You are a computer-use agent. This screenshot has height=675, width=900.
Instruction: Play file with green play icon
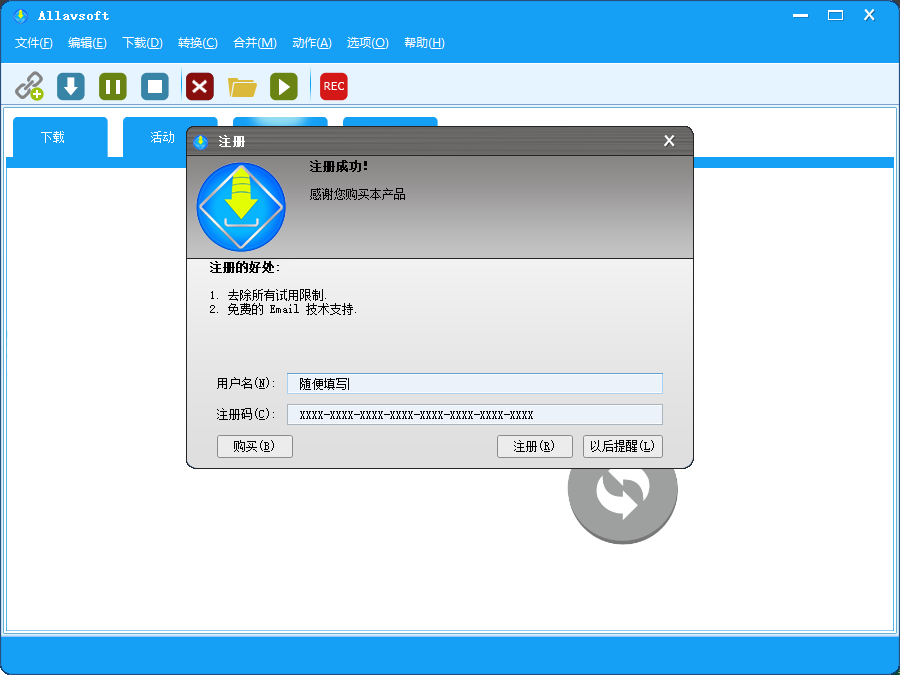point(284,86)
